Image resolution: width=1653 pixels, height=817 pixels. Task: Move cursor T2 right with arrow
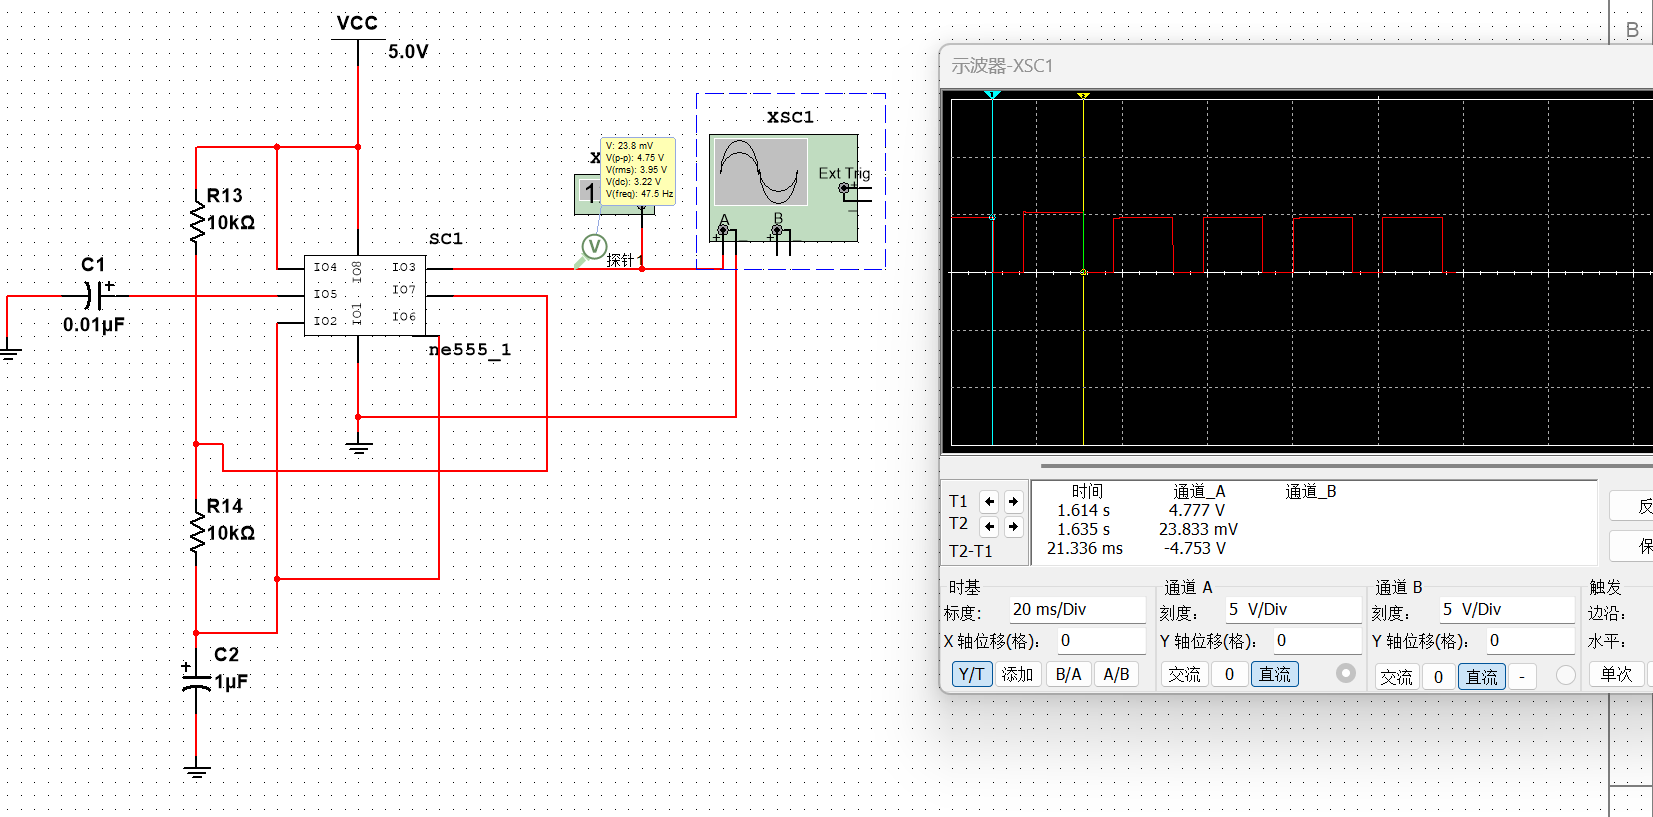pos(1013,526)
